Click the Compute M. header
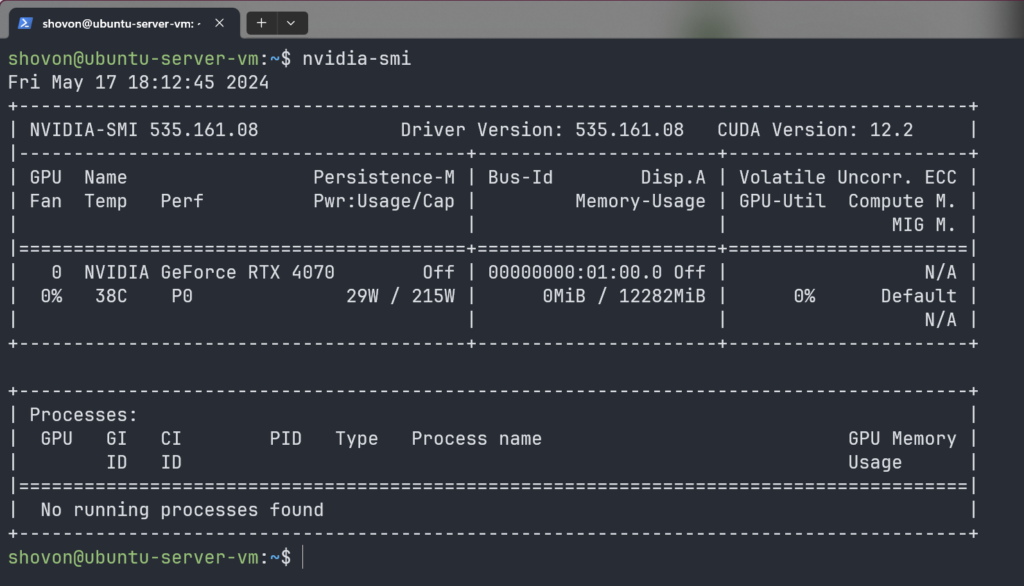This screenshot has width=1024, height=586. pyautogui.click(x=903, y=201)
